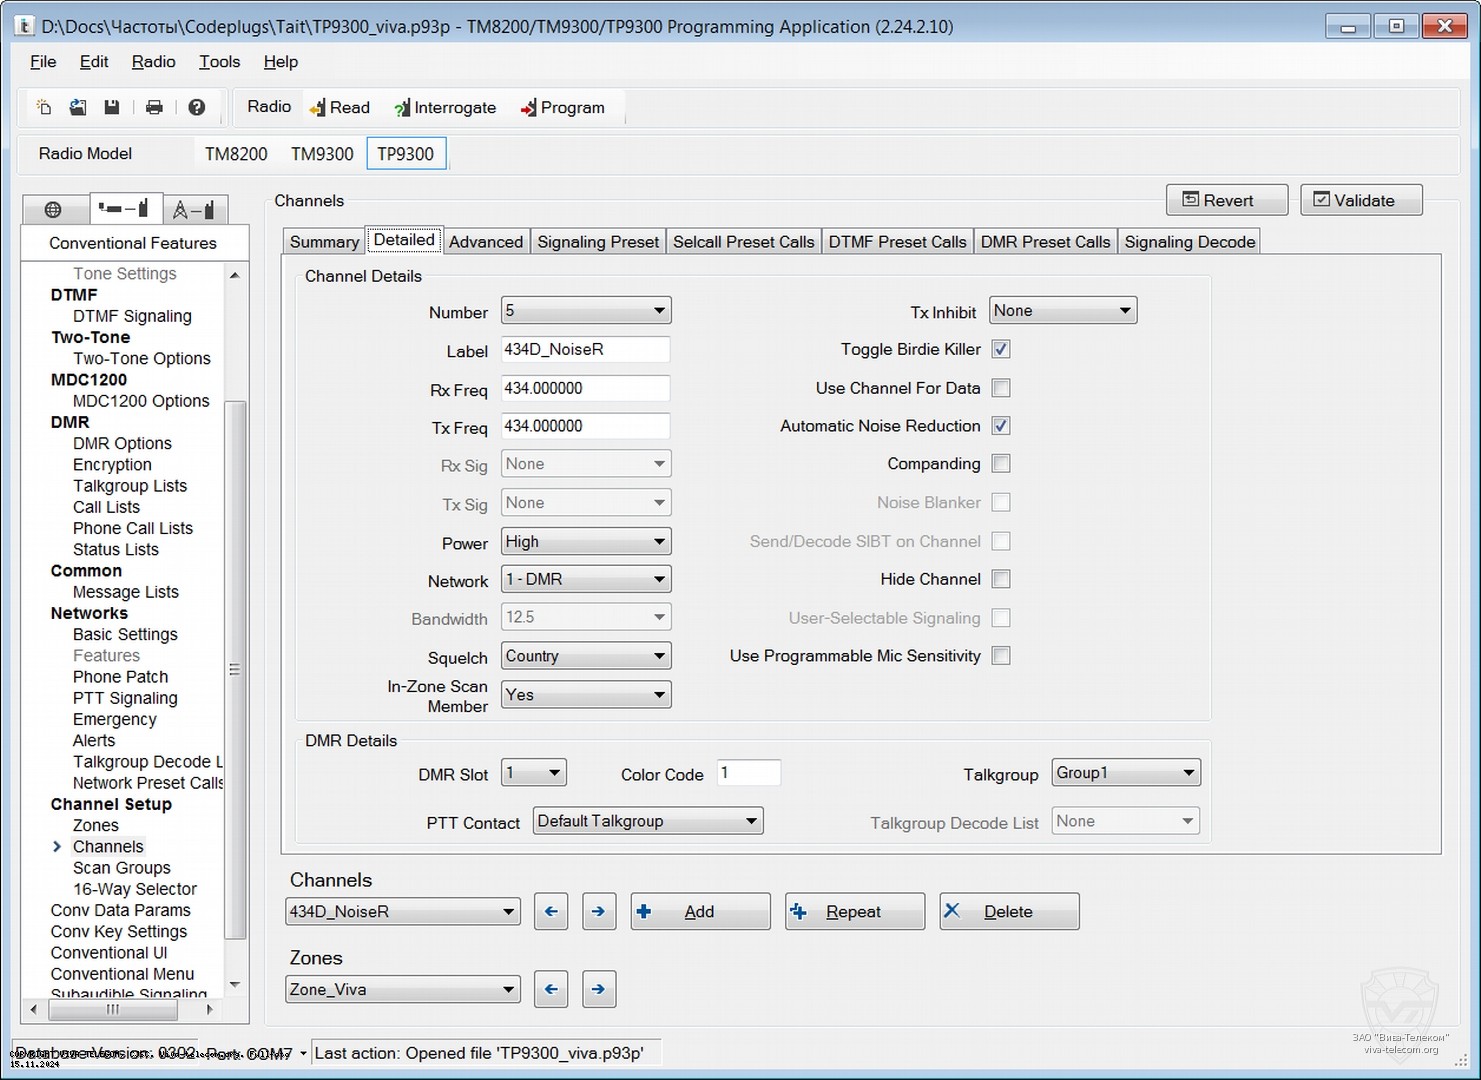The image size is (1481, 1080).
Task: Open help via the question mark icon
Action: 197,107
